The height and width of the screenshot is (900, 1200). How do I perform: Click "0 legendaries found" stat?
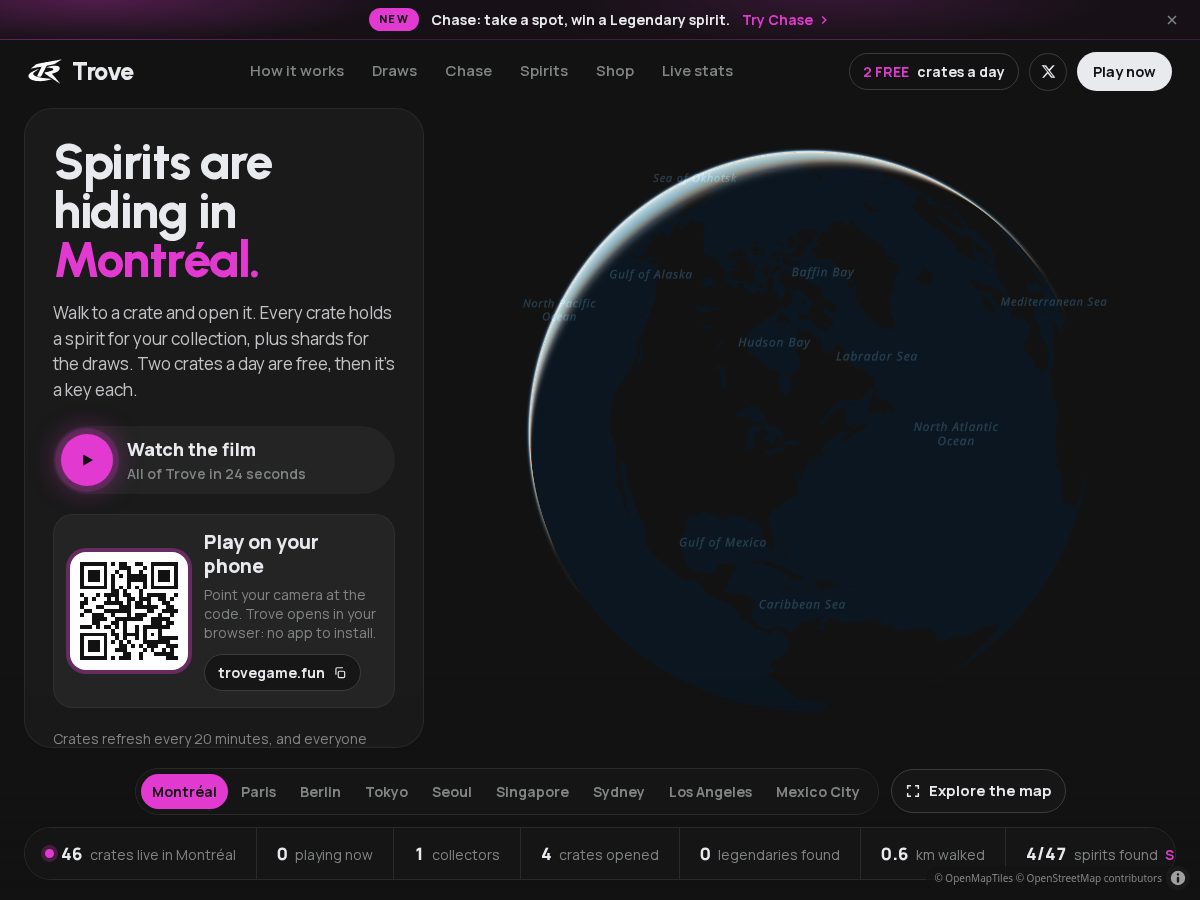pos(770,854)
